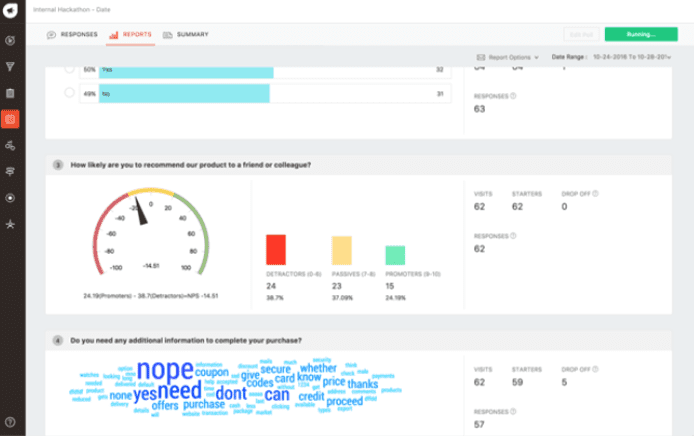Click the -14.51 score inside the gauge
Screen dimensions: 694x436
click(151, 266)
